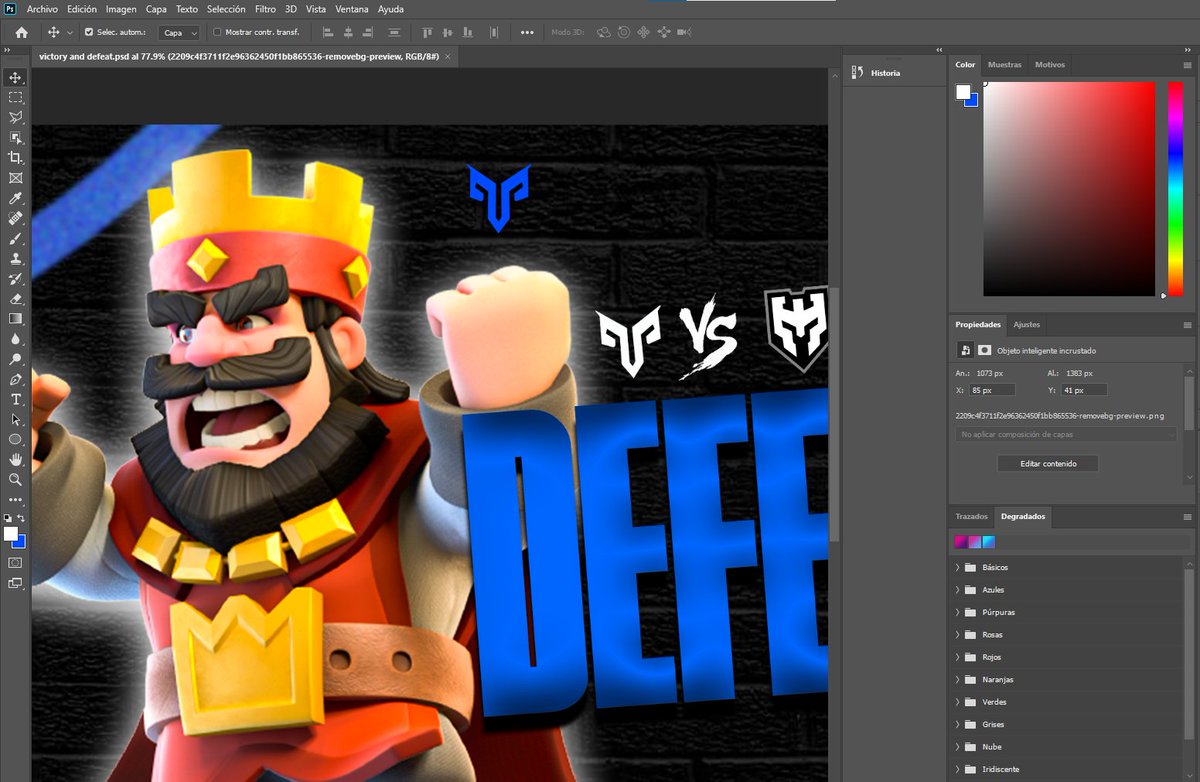Open more align options (three dots)
Image resolution: width=1200 pixels, height=782 pixels.
pyautogui.click(x=527, y=32)
